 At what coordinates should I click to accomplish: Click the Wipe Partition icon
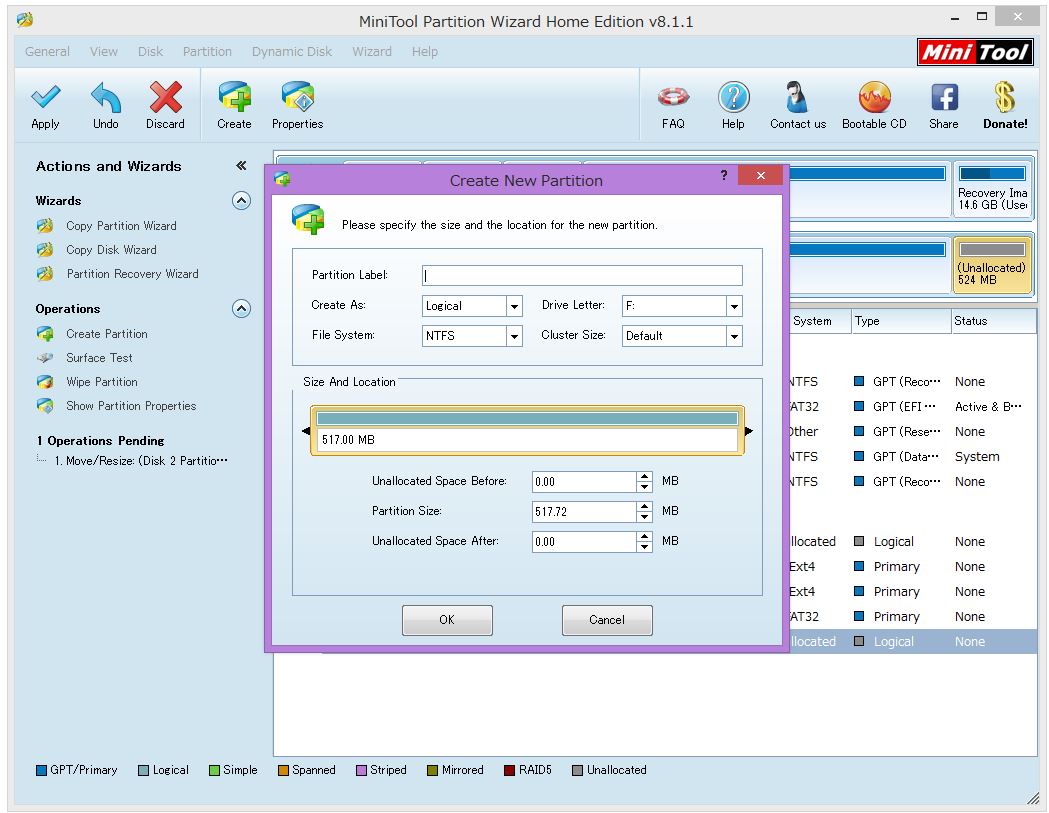(45, 381)
